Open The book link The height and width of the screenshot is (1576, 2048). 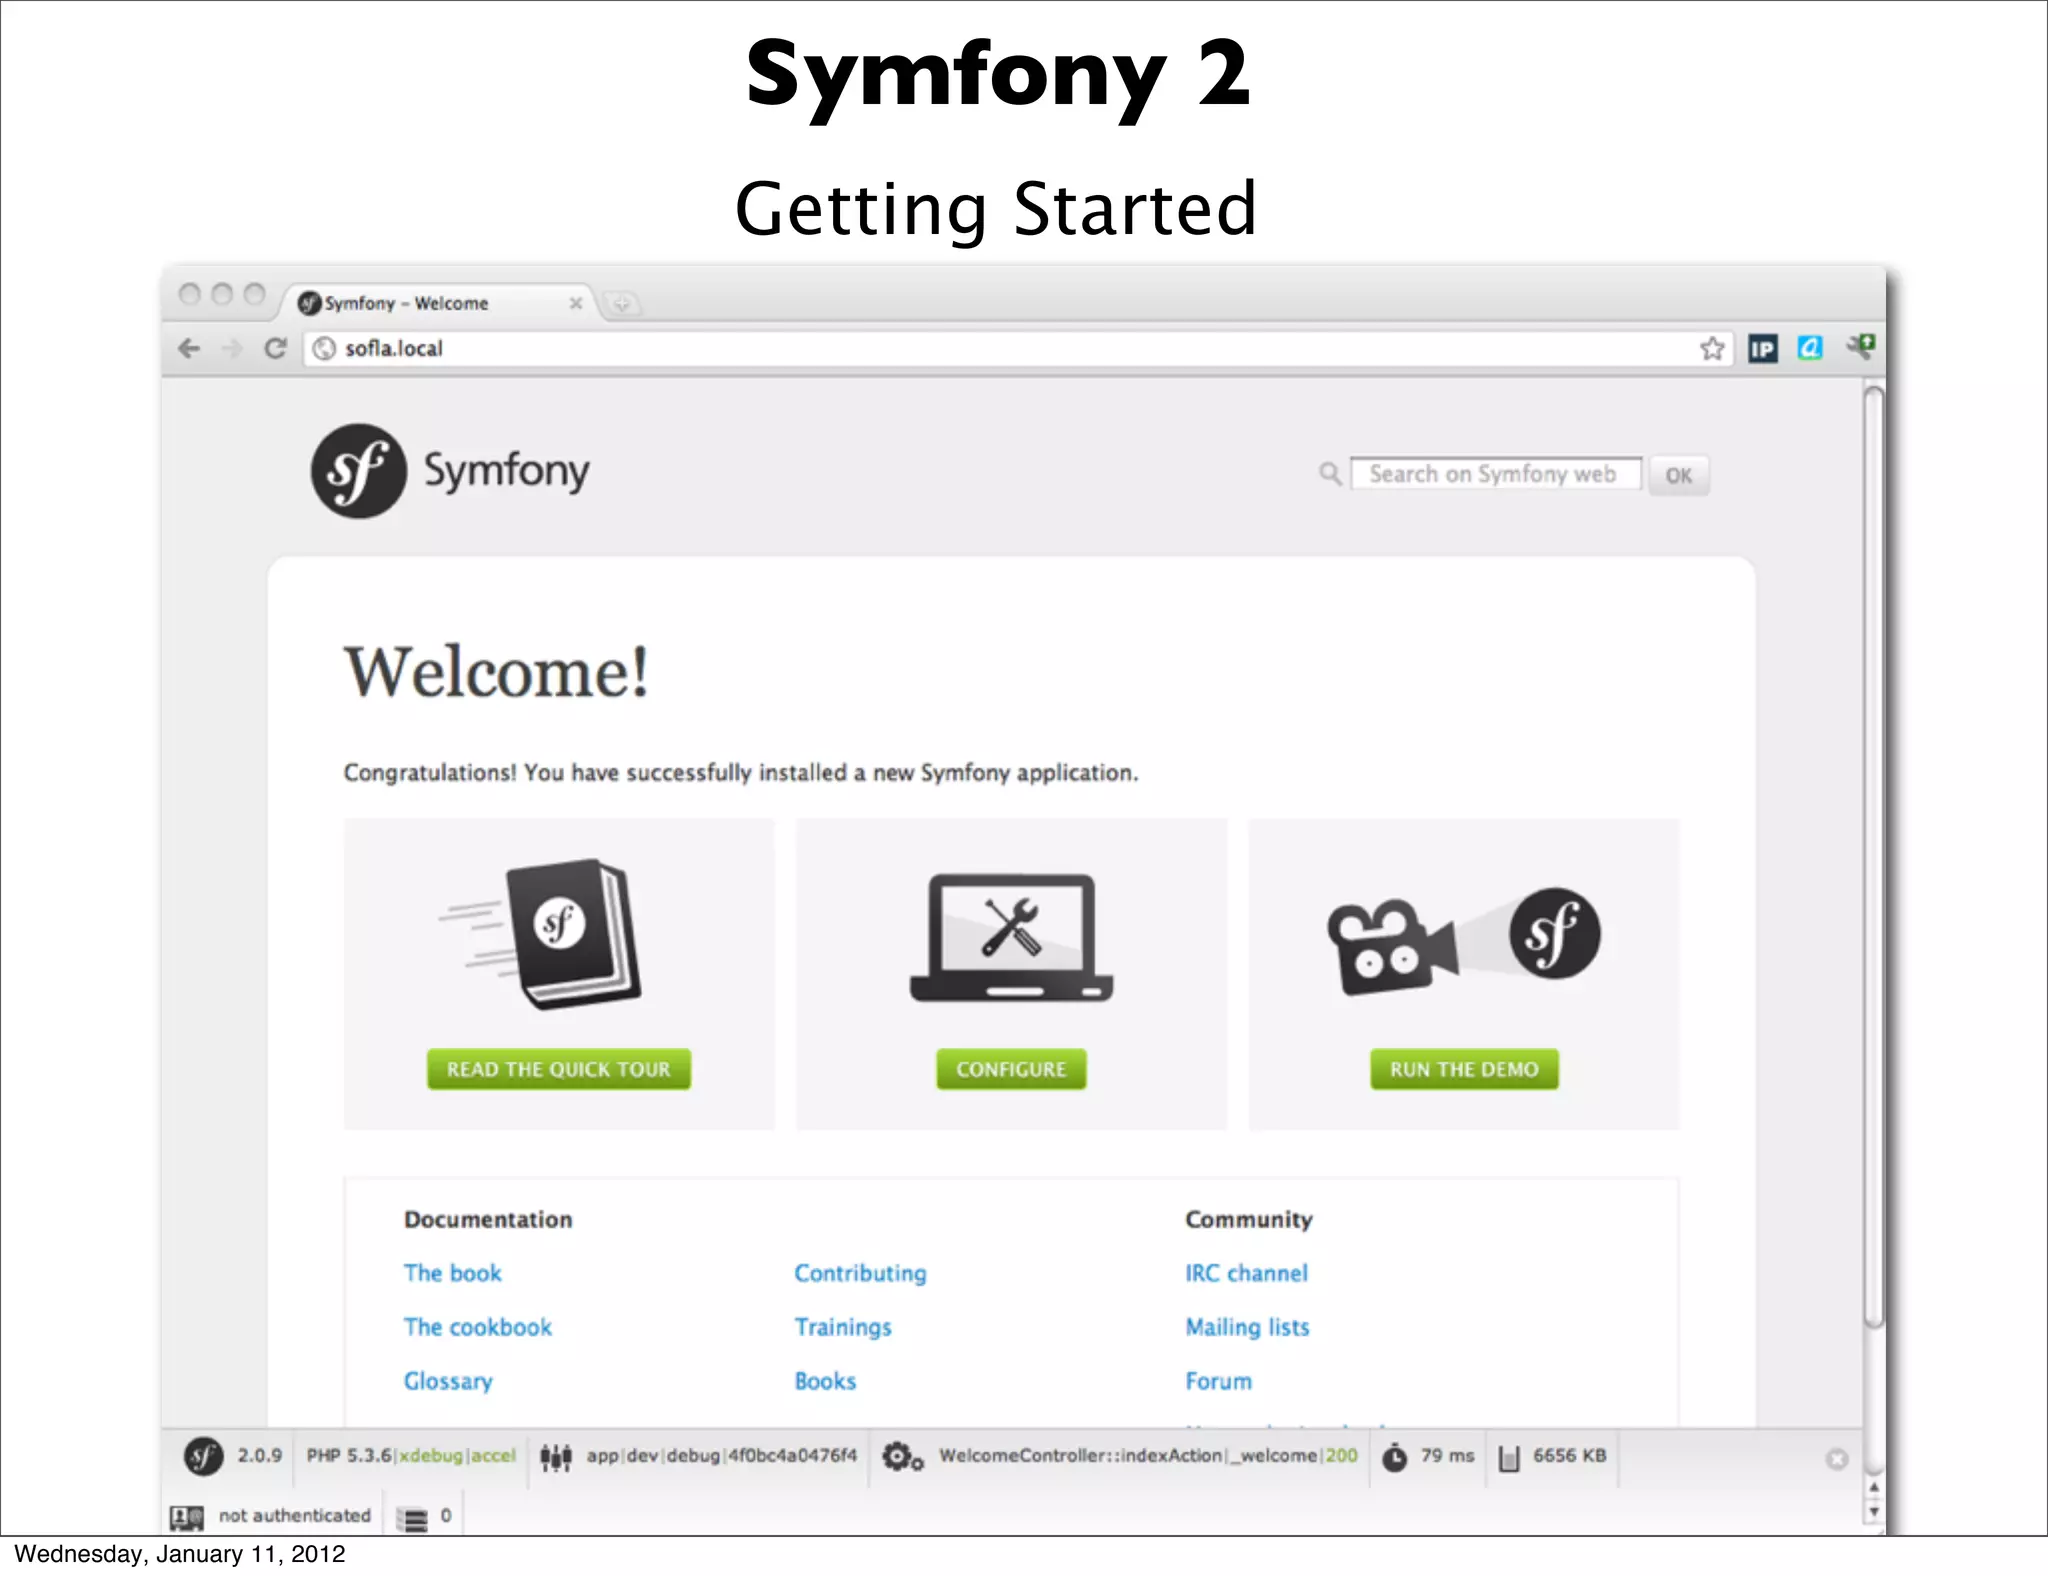point(452,1273)
